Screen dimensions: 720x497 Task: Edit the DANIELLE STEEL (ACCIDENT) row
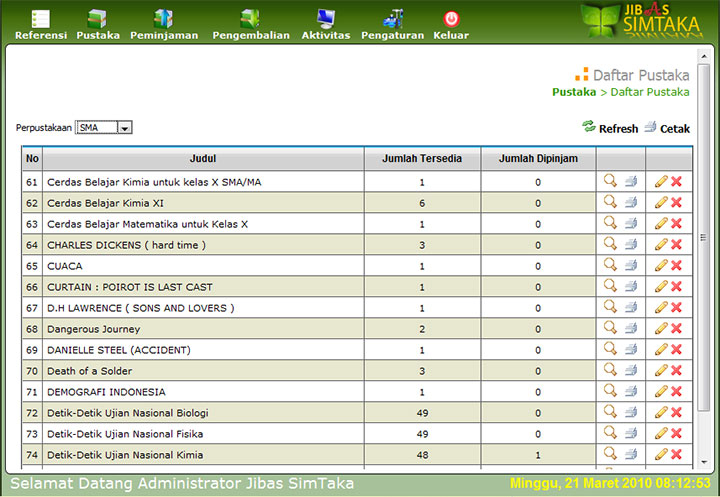point(661,349)
